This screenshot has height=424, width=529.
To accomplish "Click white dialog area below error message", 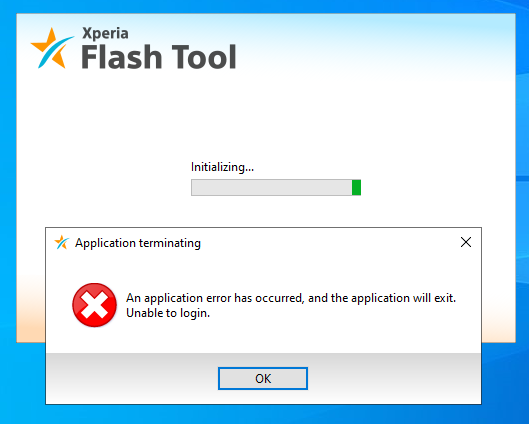I will click(x=263, y=339).
